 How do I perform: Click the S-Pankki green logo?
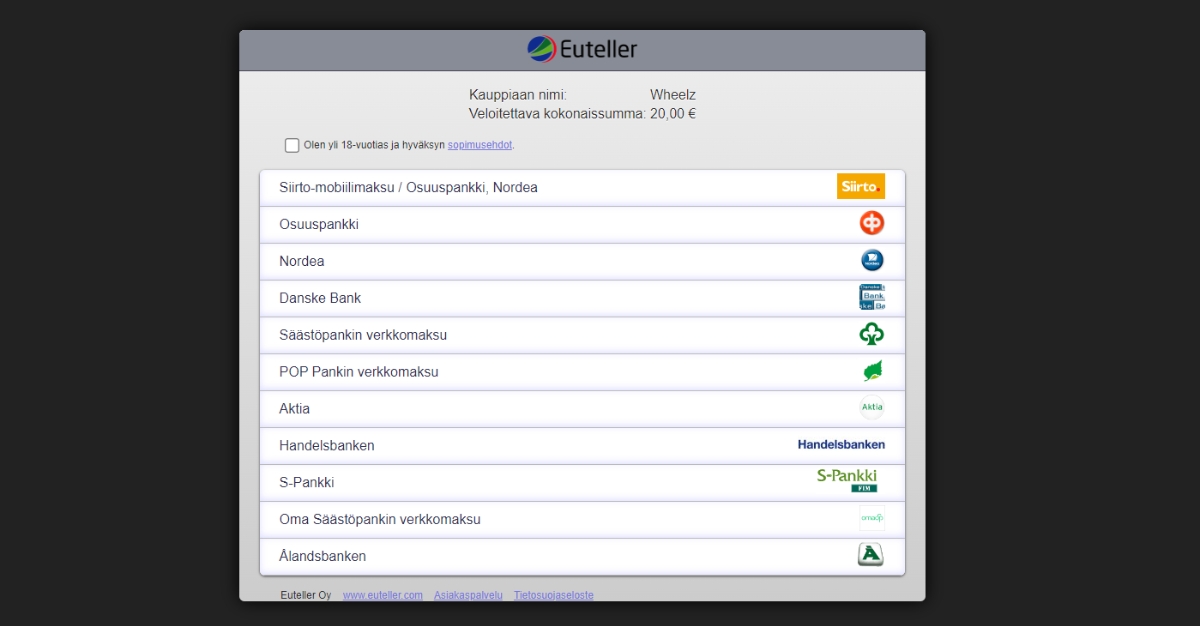(x=847, y=481)
